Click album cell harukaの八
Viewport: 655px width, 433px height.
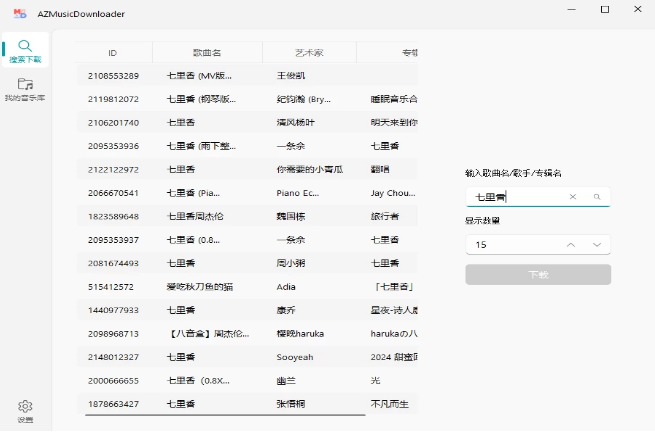tap(394, 334)
